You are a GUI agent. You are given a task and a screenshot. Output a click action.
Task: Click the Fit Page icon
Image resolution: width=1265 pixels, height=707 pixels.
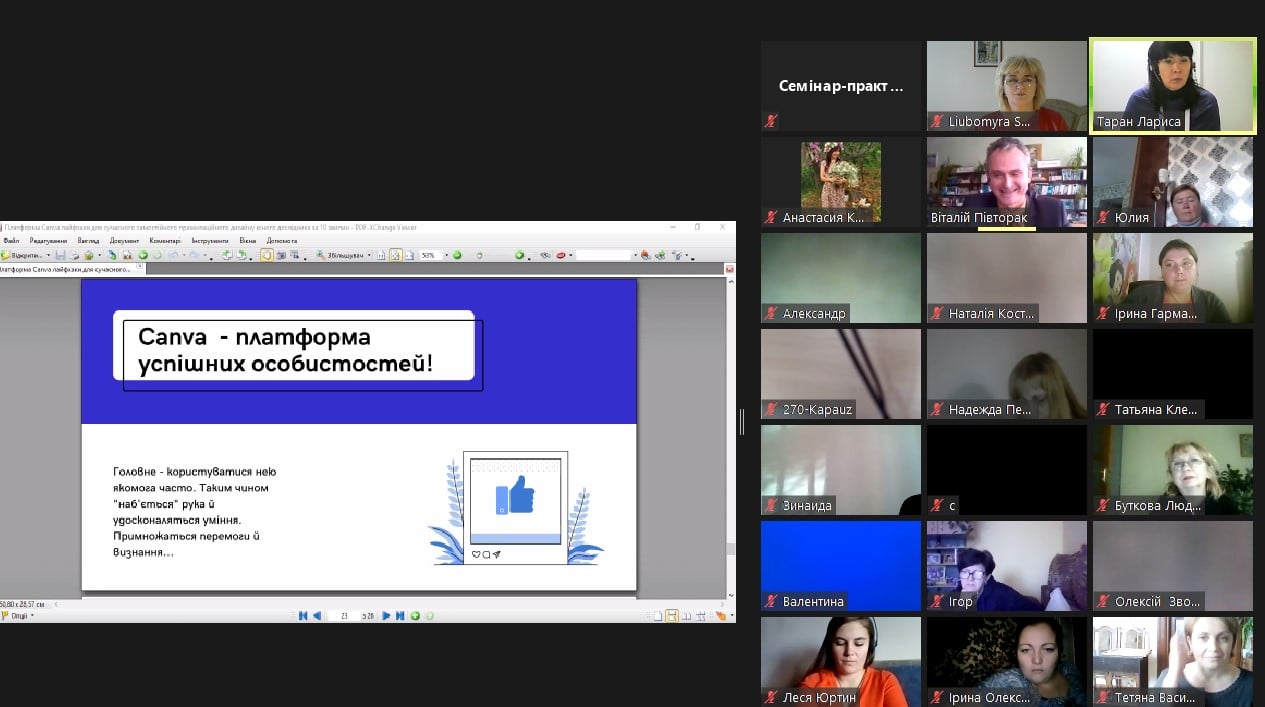[396, 255]
